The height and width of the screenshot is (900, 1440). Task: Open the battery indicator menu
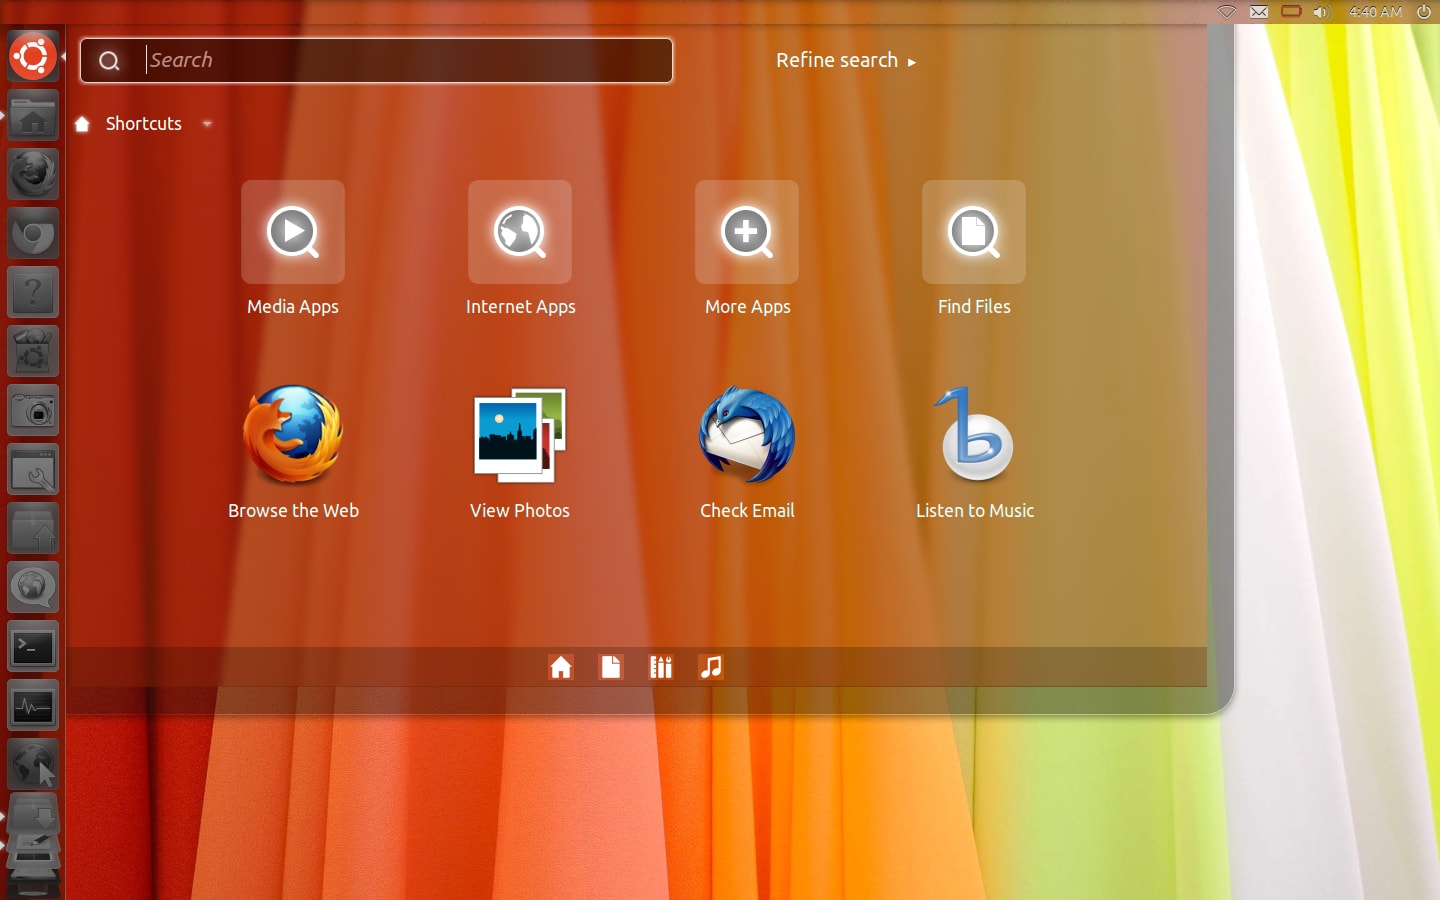click(1291, 12)
